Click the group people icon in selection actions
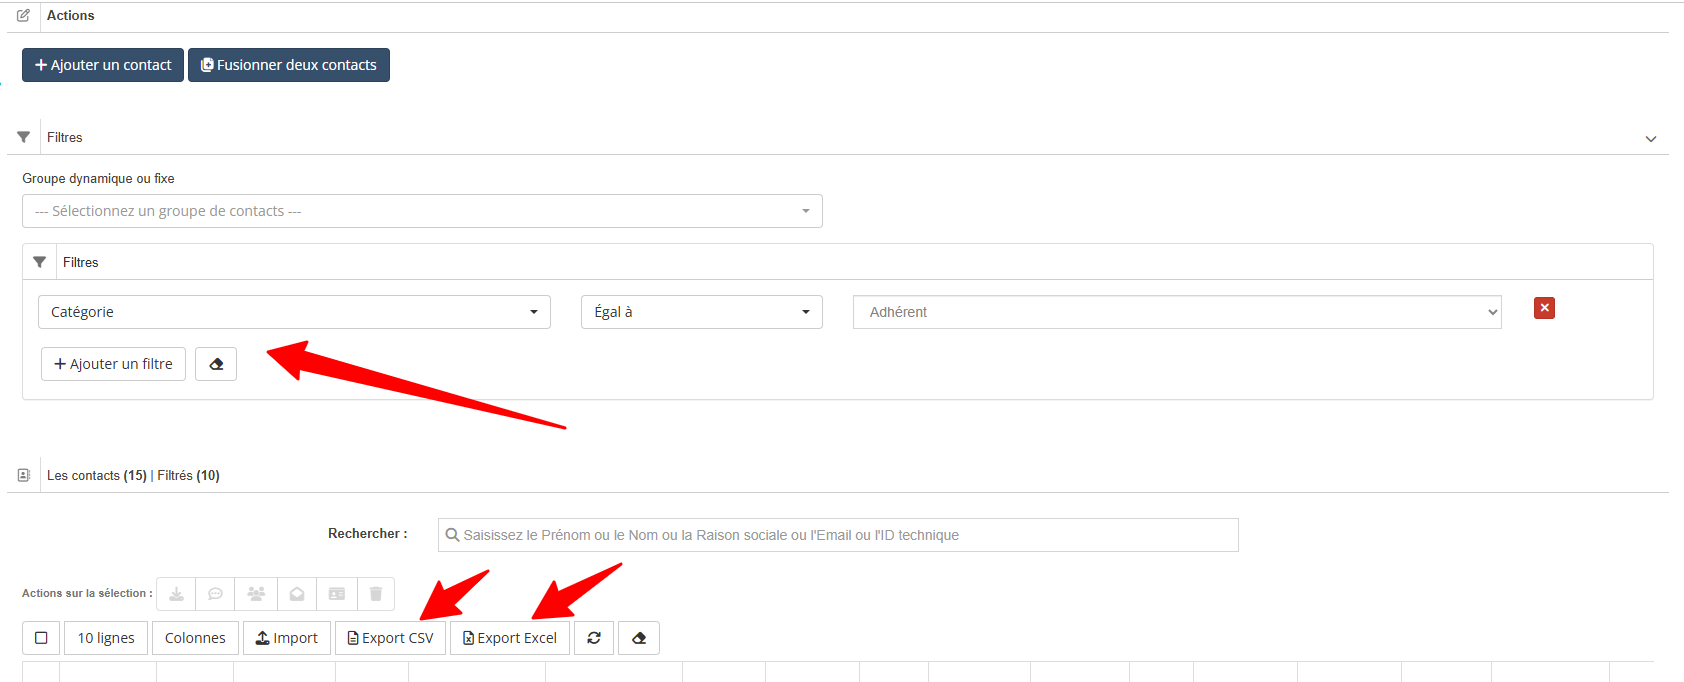This screenshot has height=682, width=1684. pyautogui.click(x=256, y=594)
